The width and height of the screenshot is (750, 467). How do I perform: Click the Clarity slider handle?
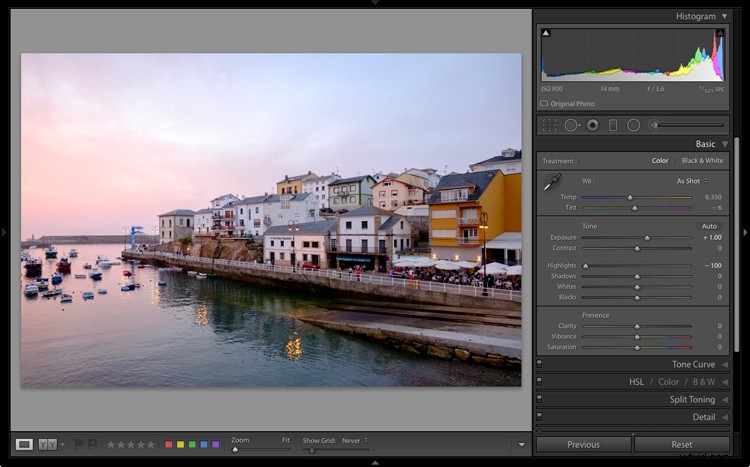coord(637,326)
